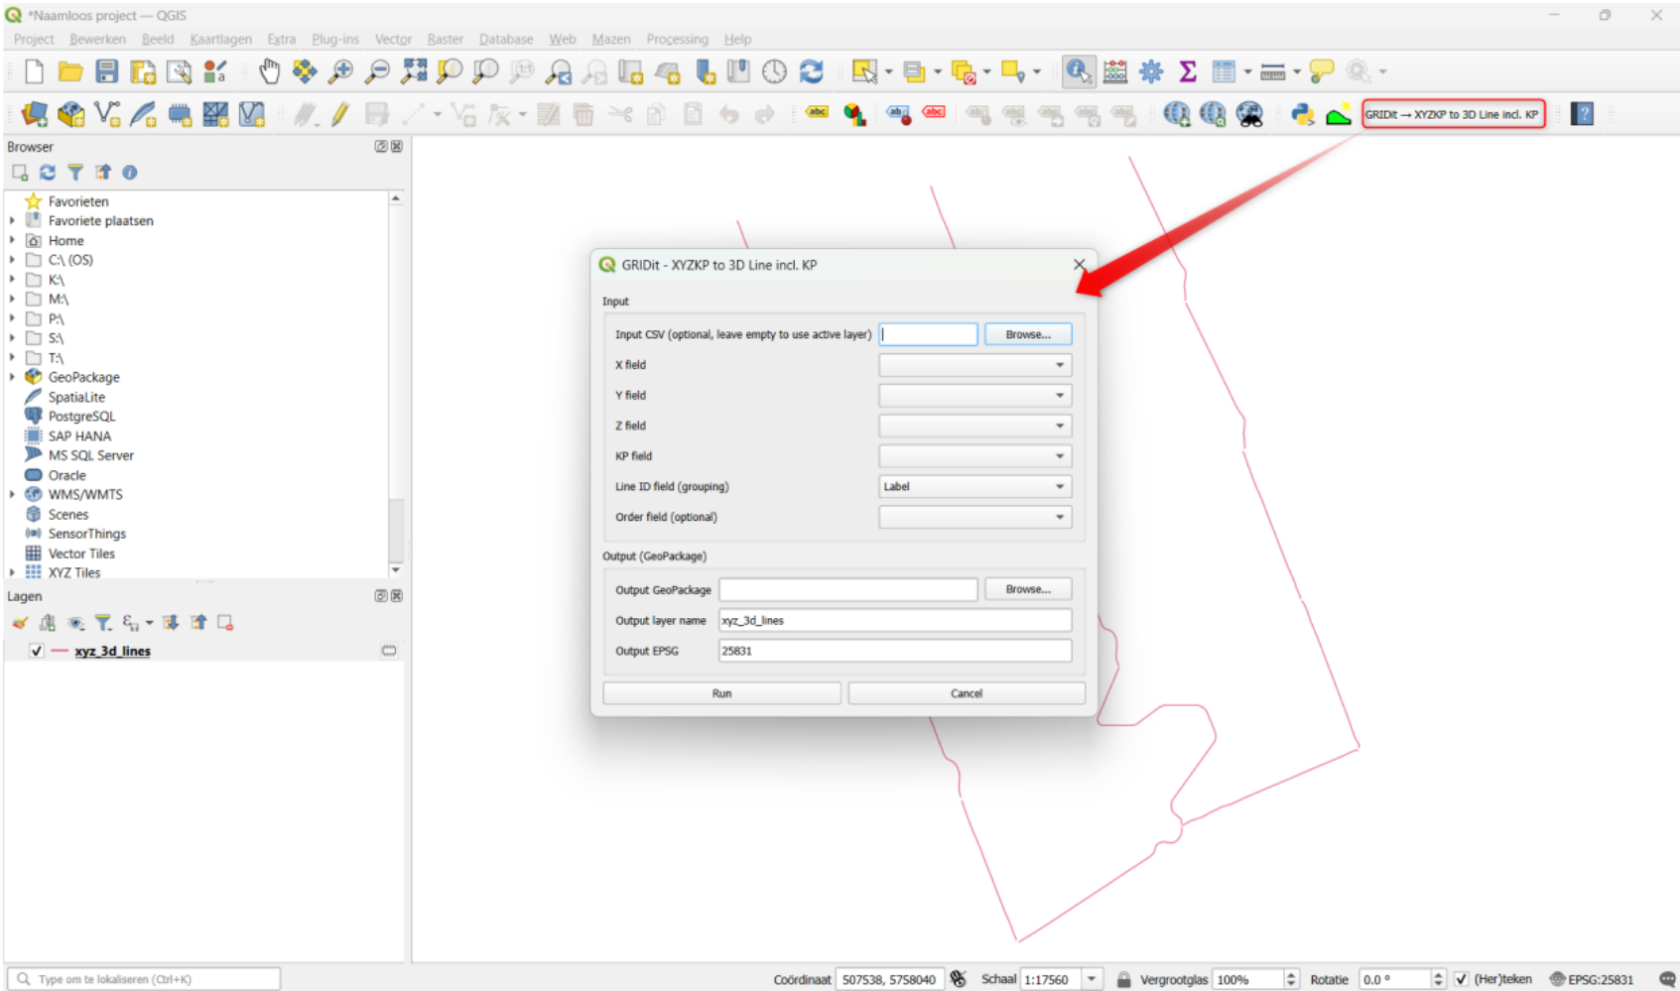Viewport: 1680px width, 991px height.
Task: Filter legend by map content in Lagen
Action: pos(103,623)
